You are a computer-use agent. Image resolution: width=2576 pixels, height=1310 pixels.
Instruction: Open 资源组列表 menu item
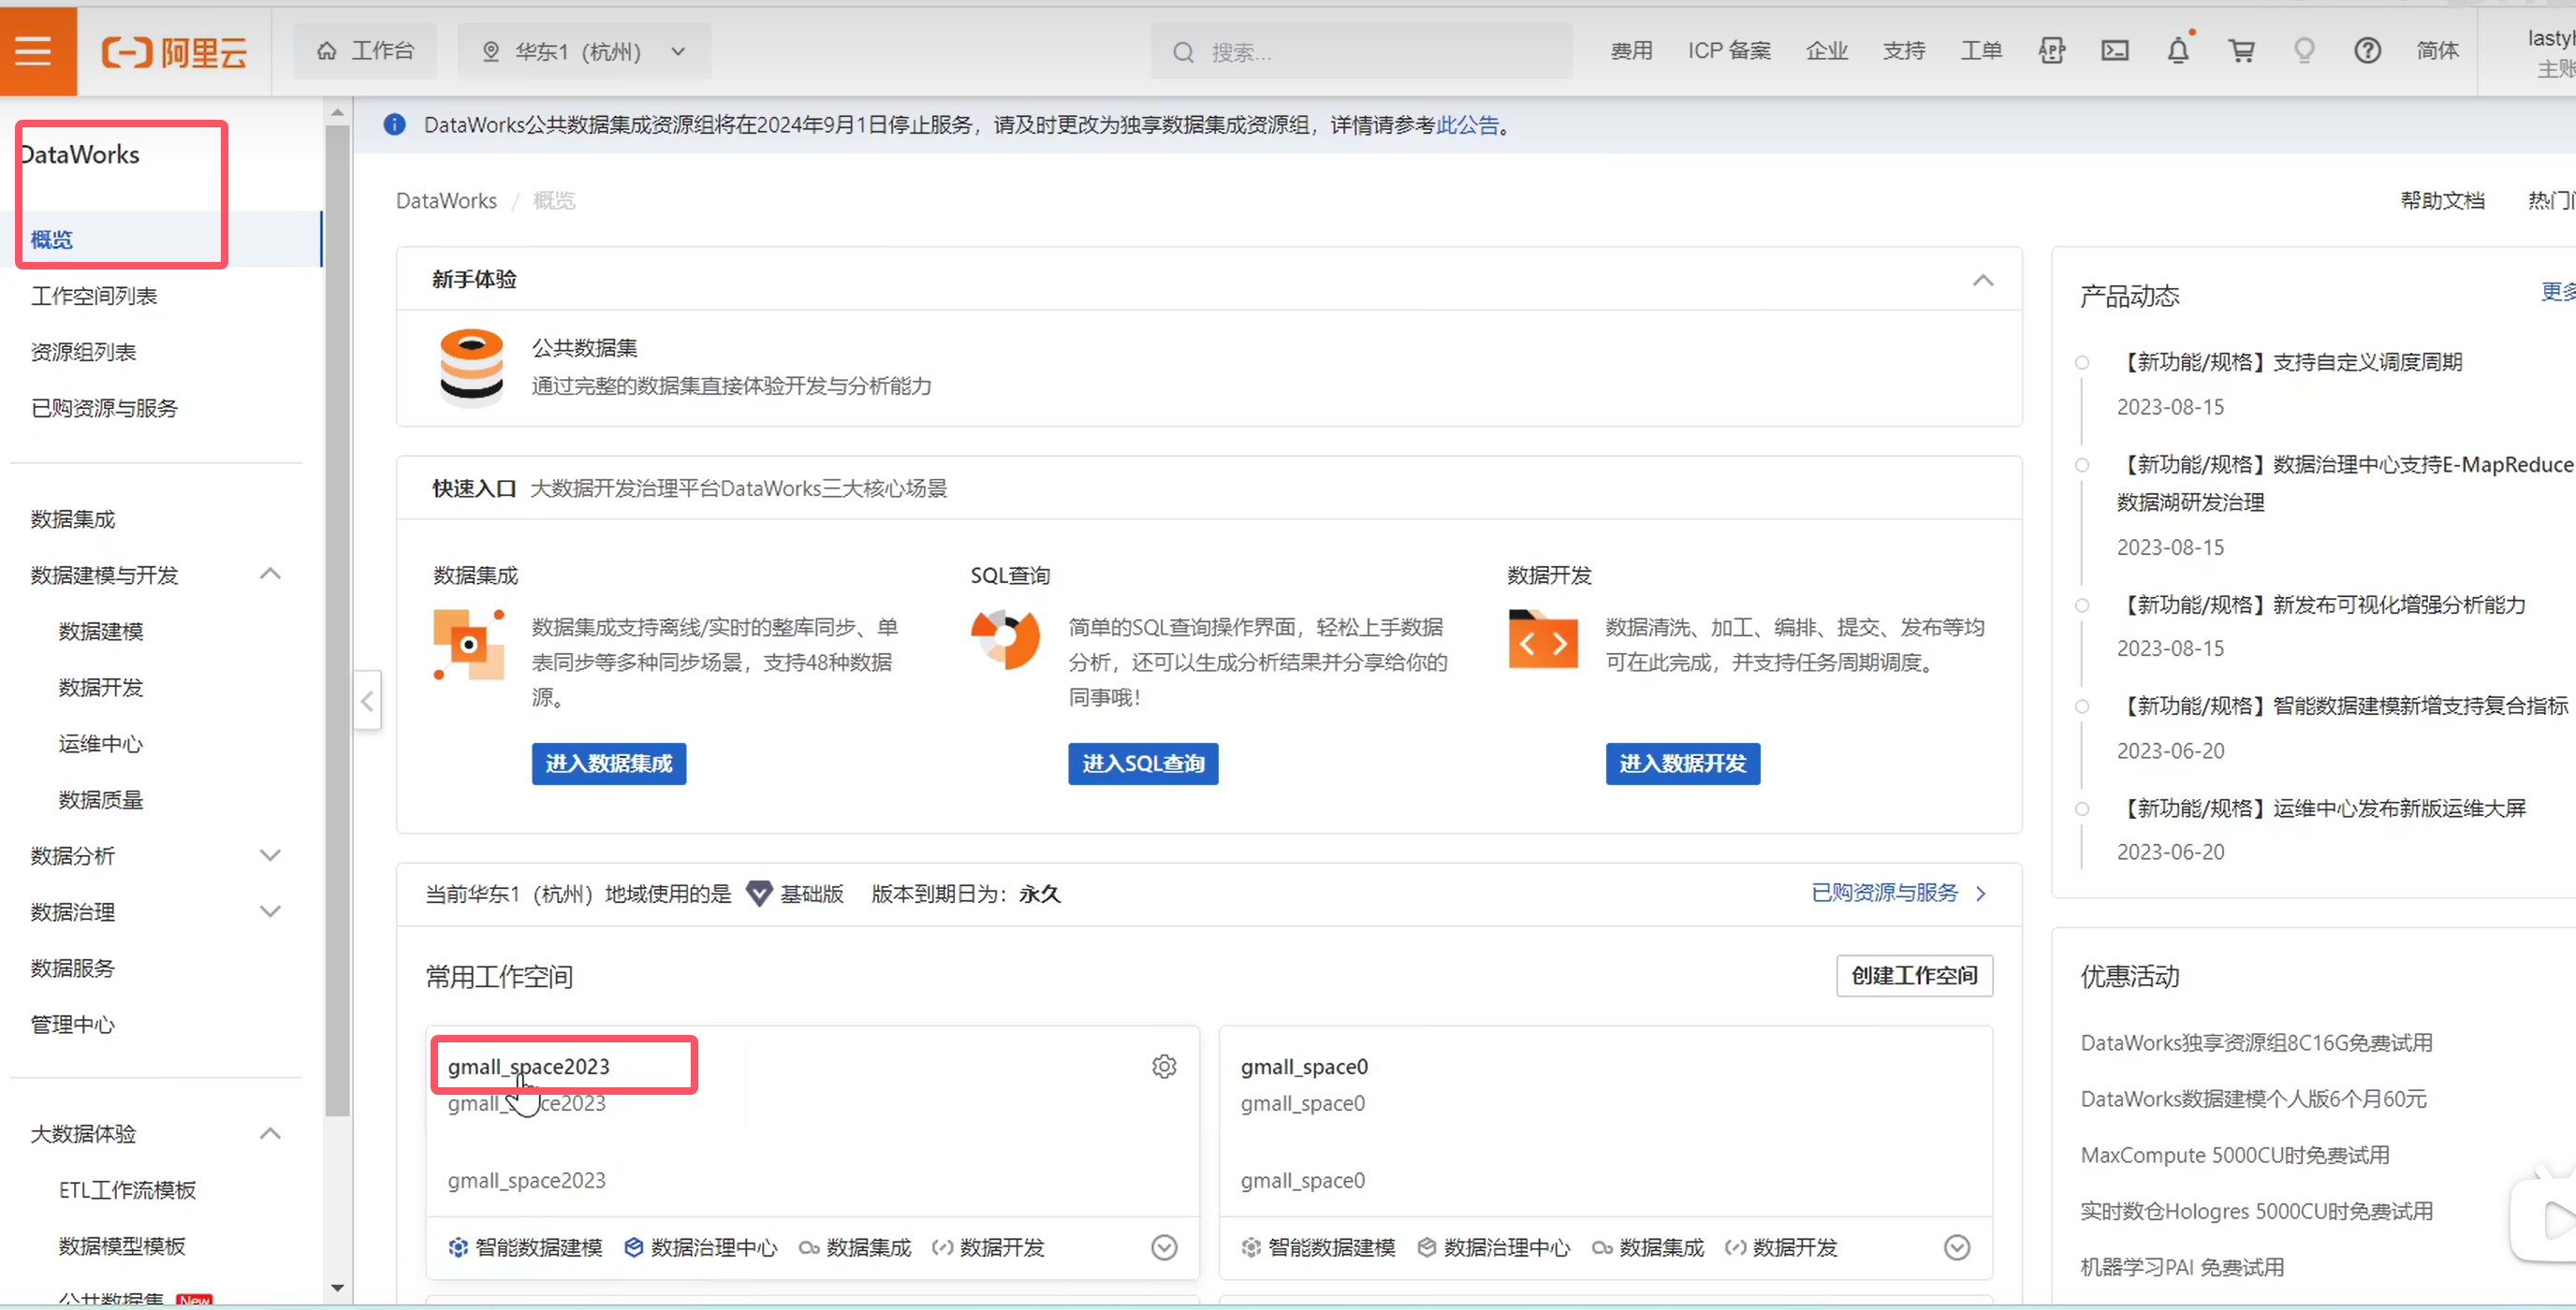pos(83,352)
